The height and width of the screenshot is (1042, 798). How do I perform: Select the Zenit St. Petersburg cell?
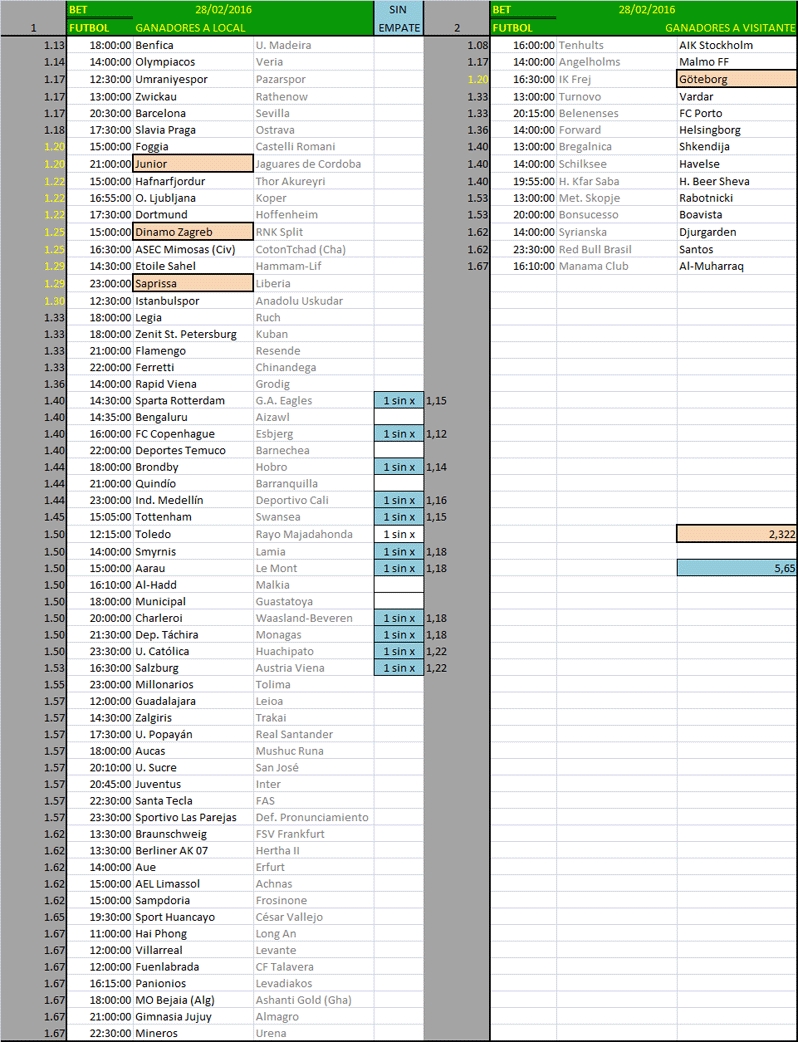193,334
